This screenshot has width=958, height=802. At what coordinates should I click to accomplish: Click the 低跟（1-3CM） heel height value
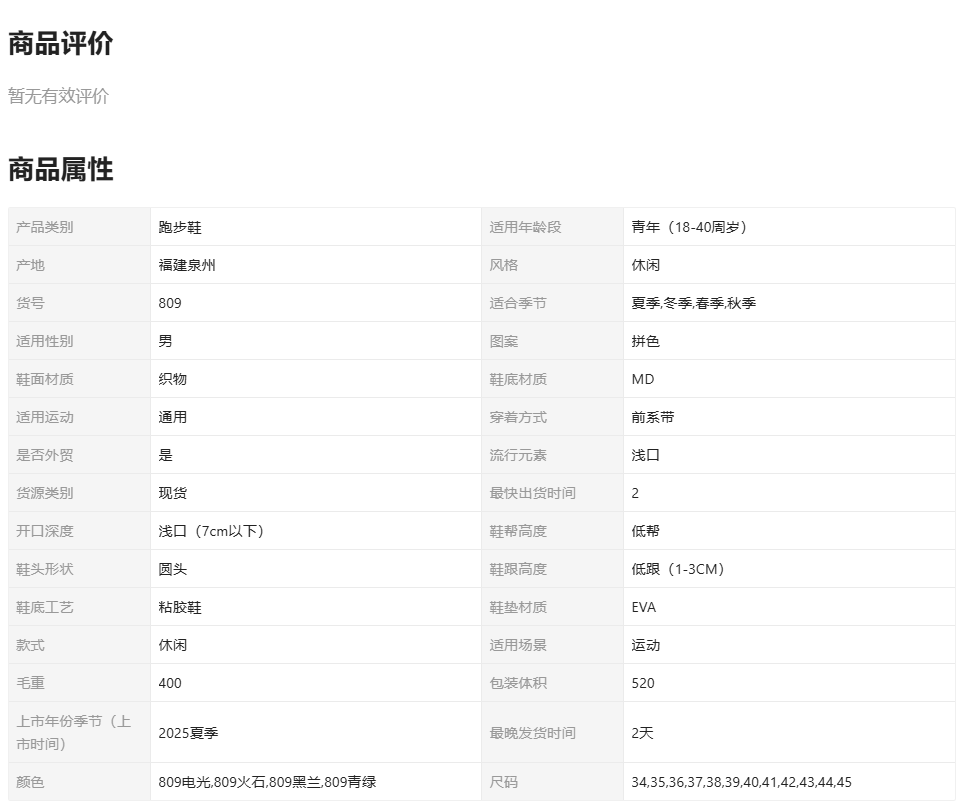point(678,569)
